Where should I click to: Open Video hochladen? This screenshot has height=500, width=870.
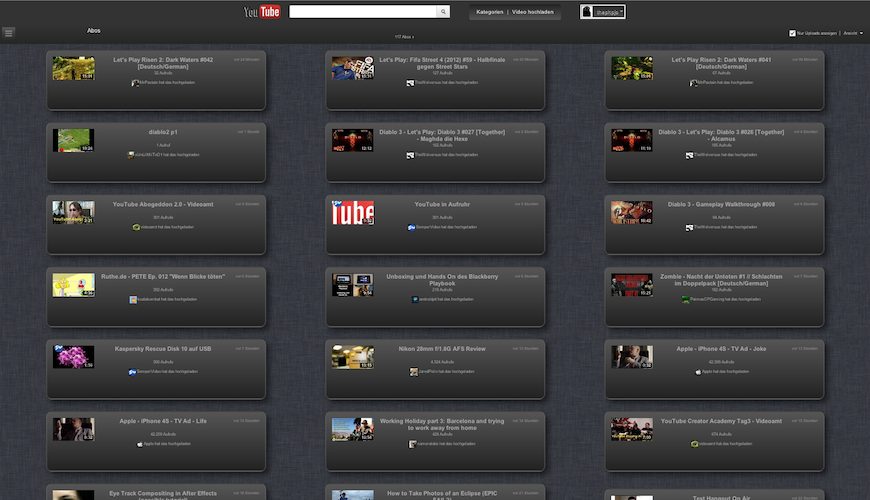533,12
